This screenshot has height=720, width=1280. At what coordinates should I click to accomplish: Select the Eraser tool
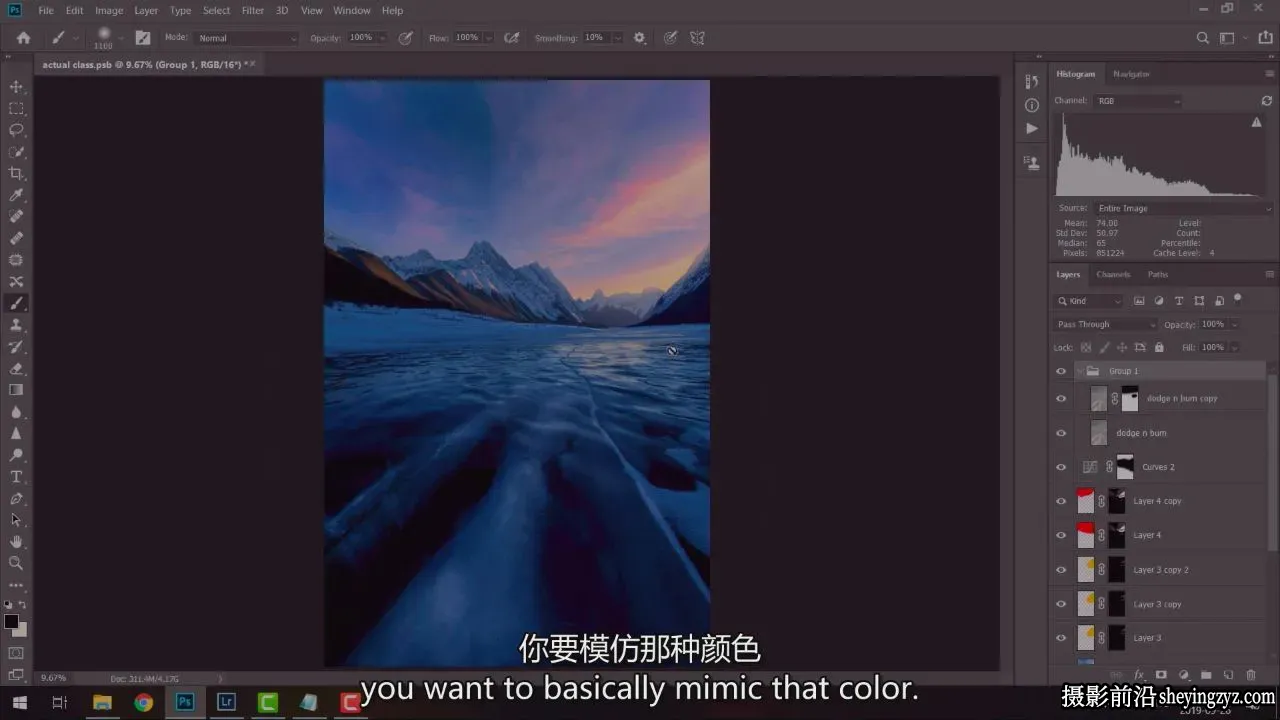[x=16, y=368]
